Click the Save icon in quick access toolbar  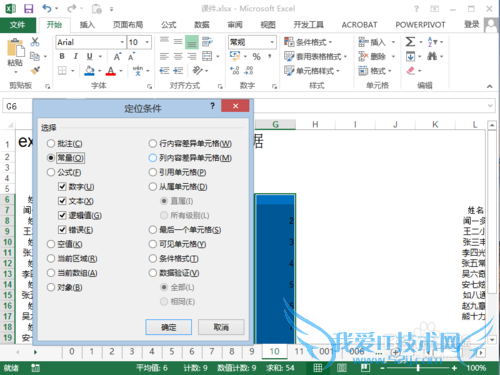(x=29, y=9)
